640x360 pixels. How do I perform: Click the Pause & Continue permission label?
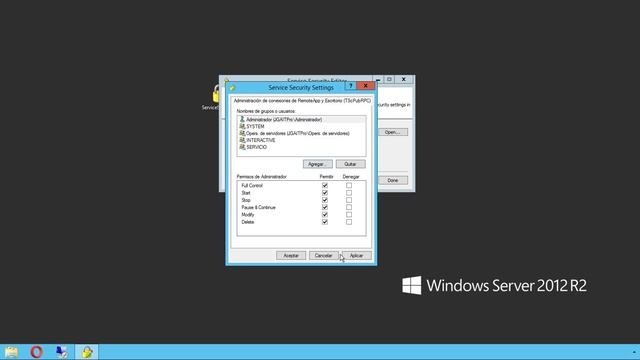(258, 207)
